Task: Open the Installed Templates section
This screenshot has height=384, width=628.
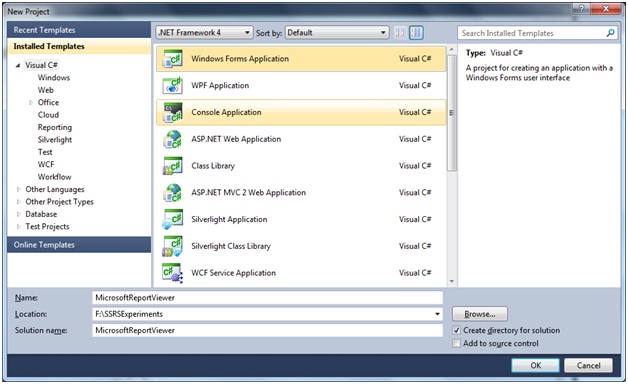Action: click(79, 46)
